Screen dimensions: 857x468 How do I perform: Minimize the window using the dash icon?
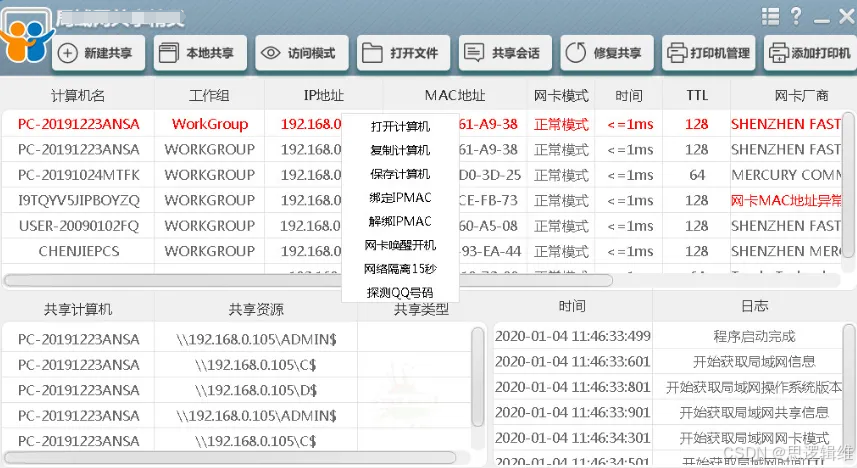pyautogui.click(x=821, y=21)
